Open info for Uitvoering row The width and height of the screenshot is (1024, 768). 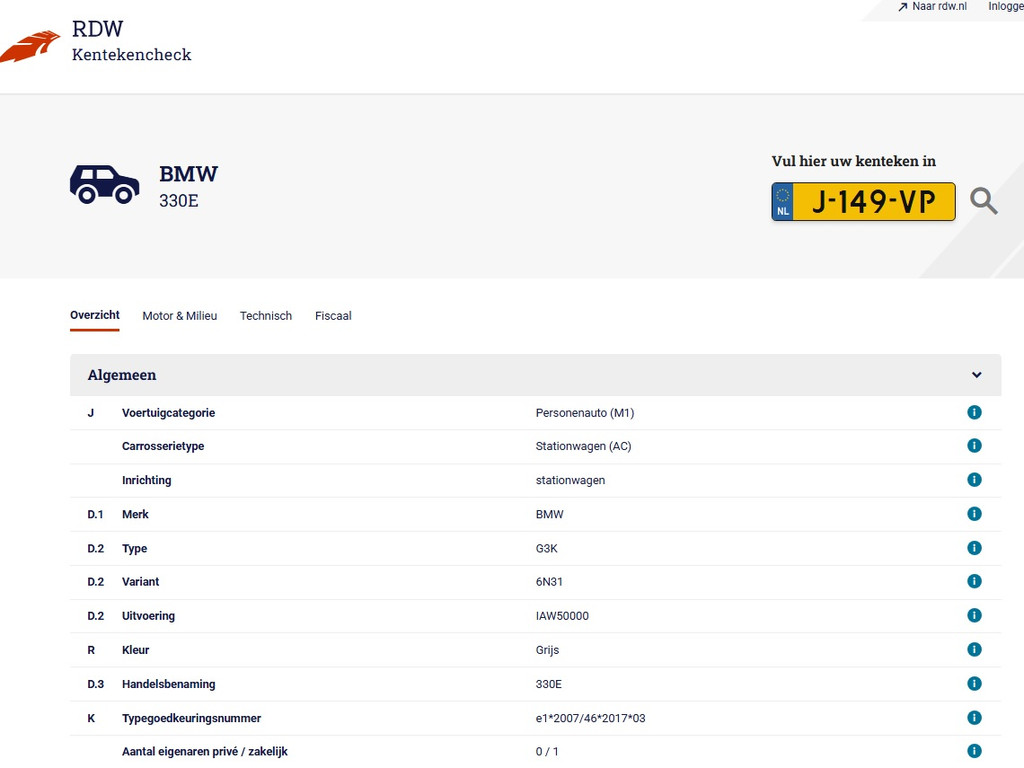pos(974,615)
